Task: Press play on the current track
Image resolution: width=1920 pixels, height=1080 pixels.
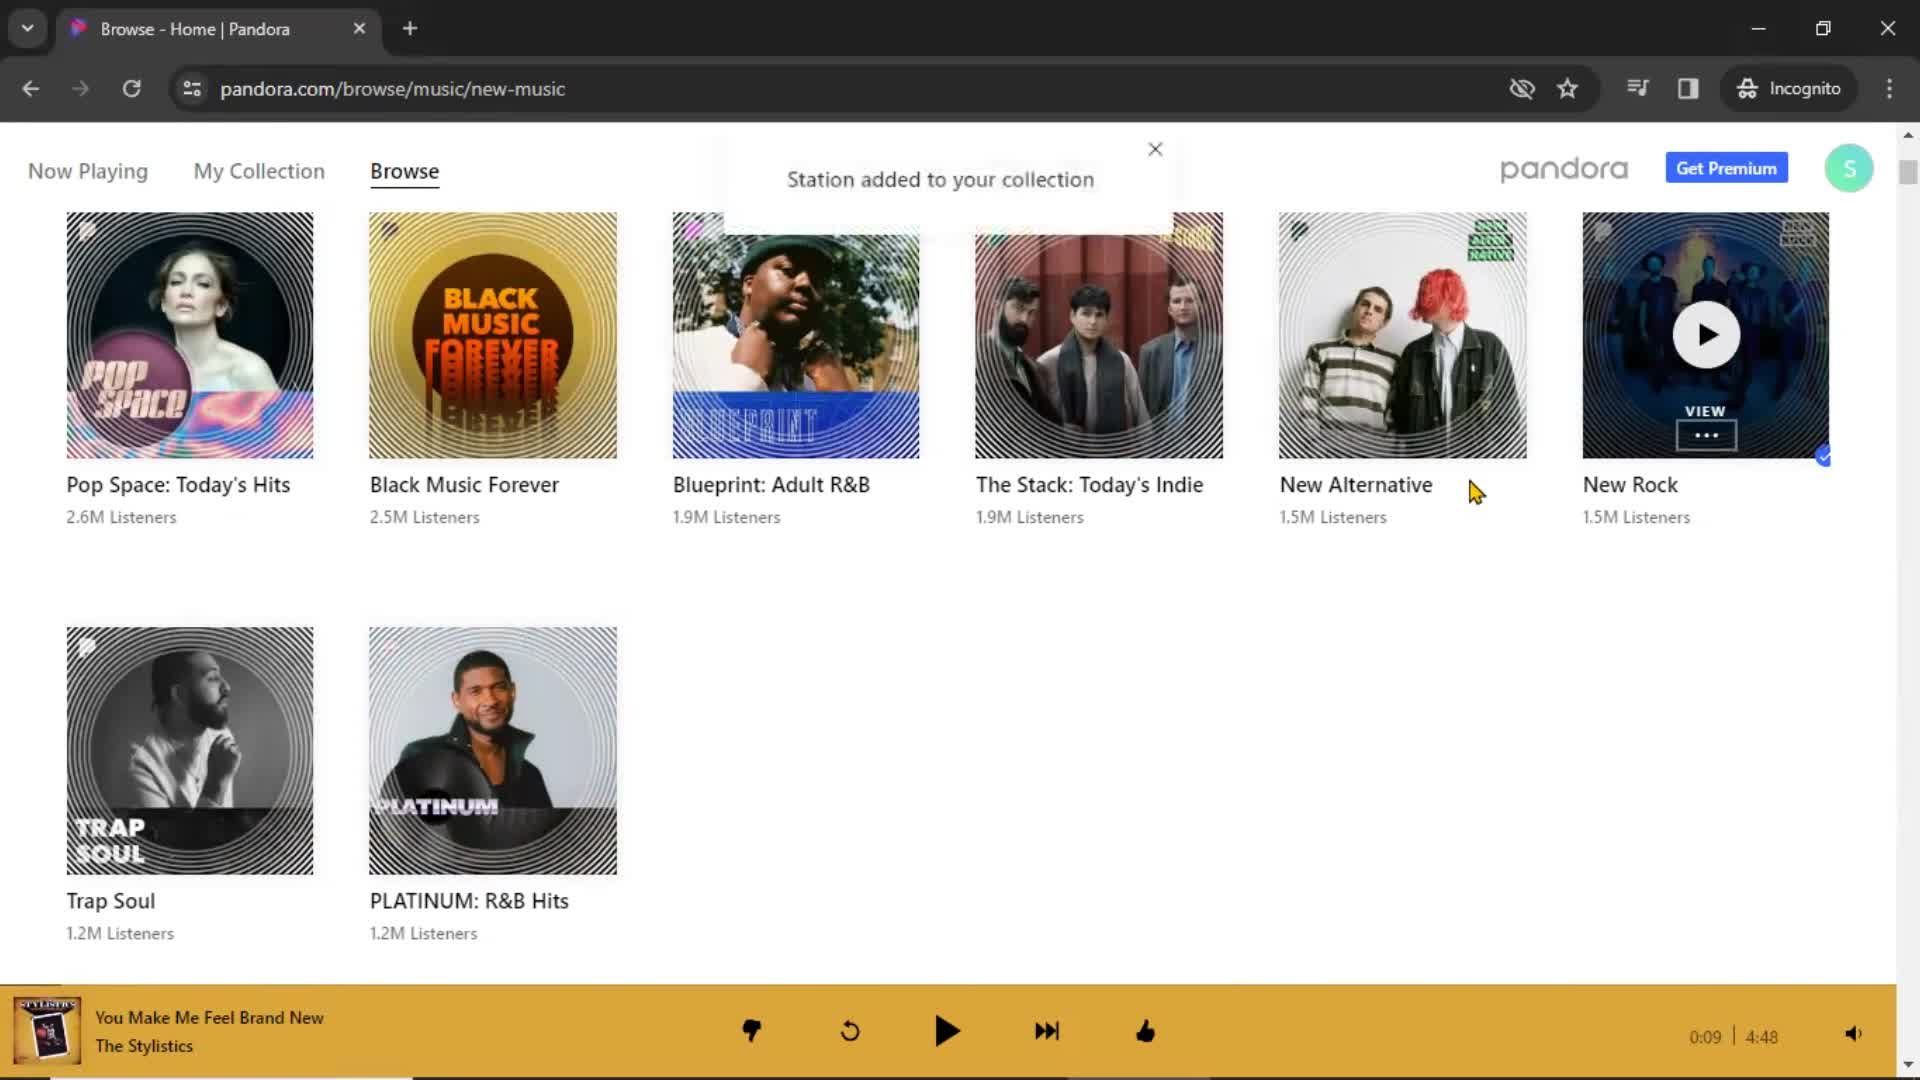Action: [x=947, y=1031]
